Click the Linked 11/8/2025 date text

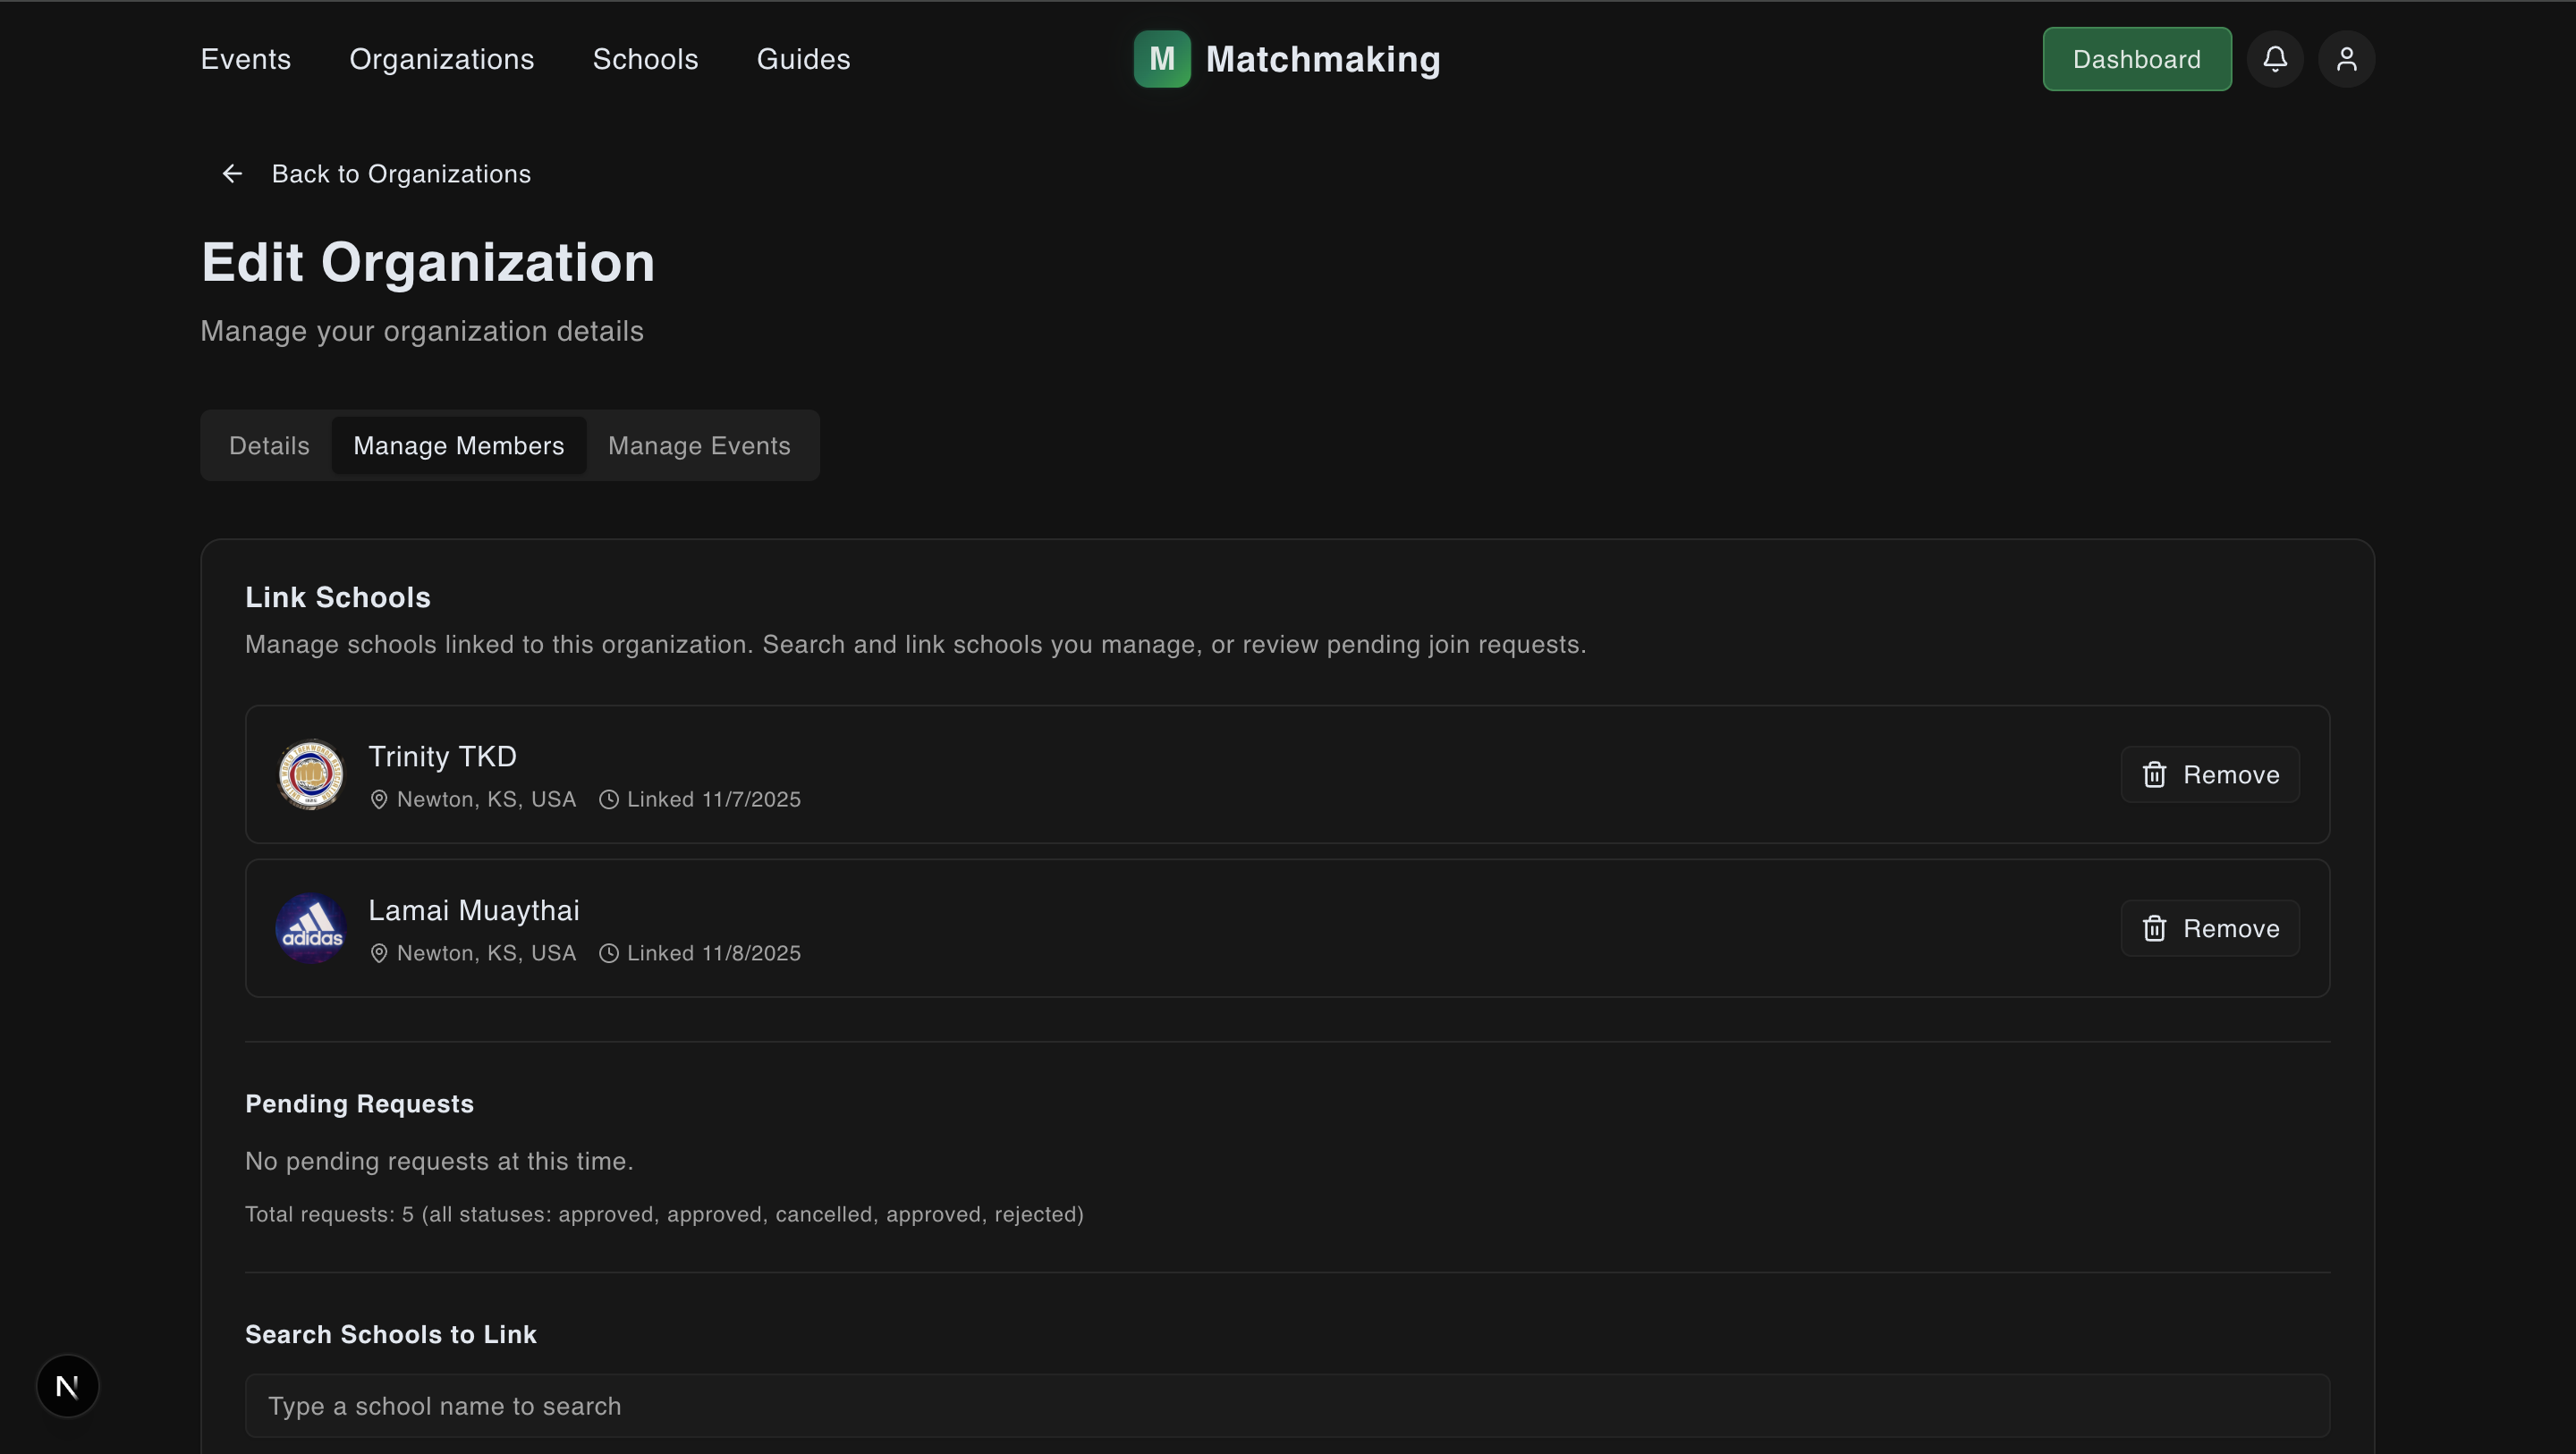click(714, 954)
